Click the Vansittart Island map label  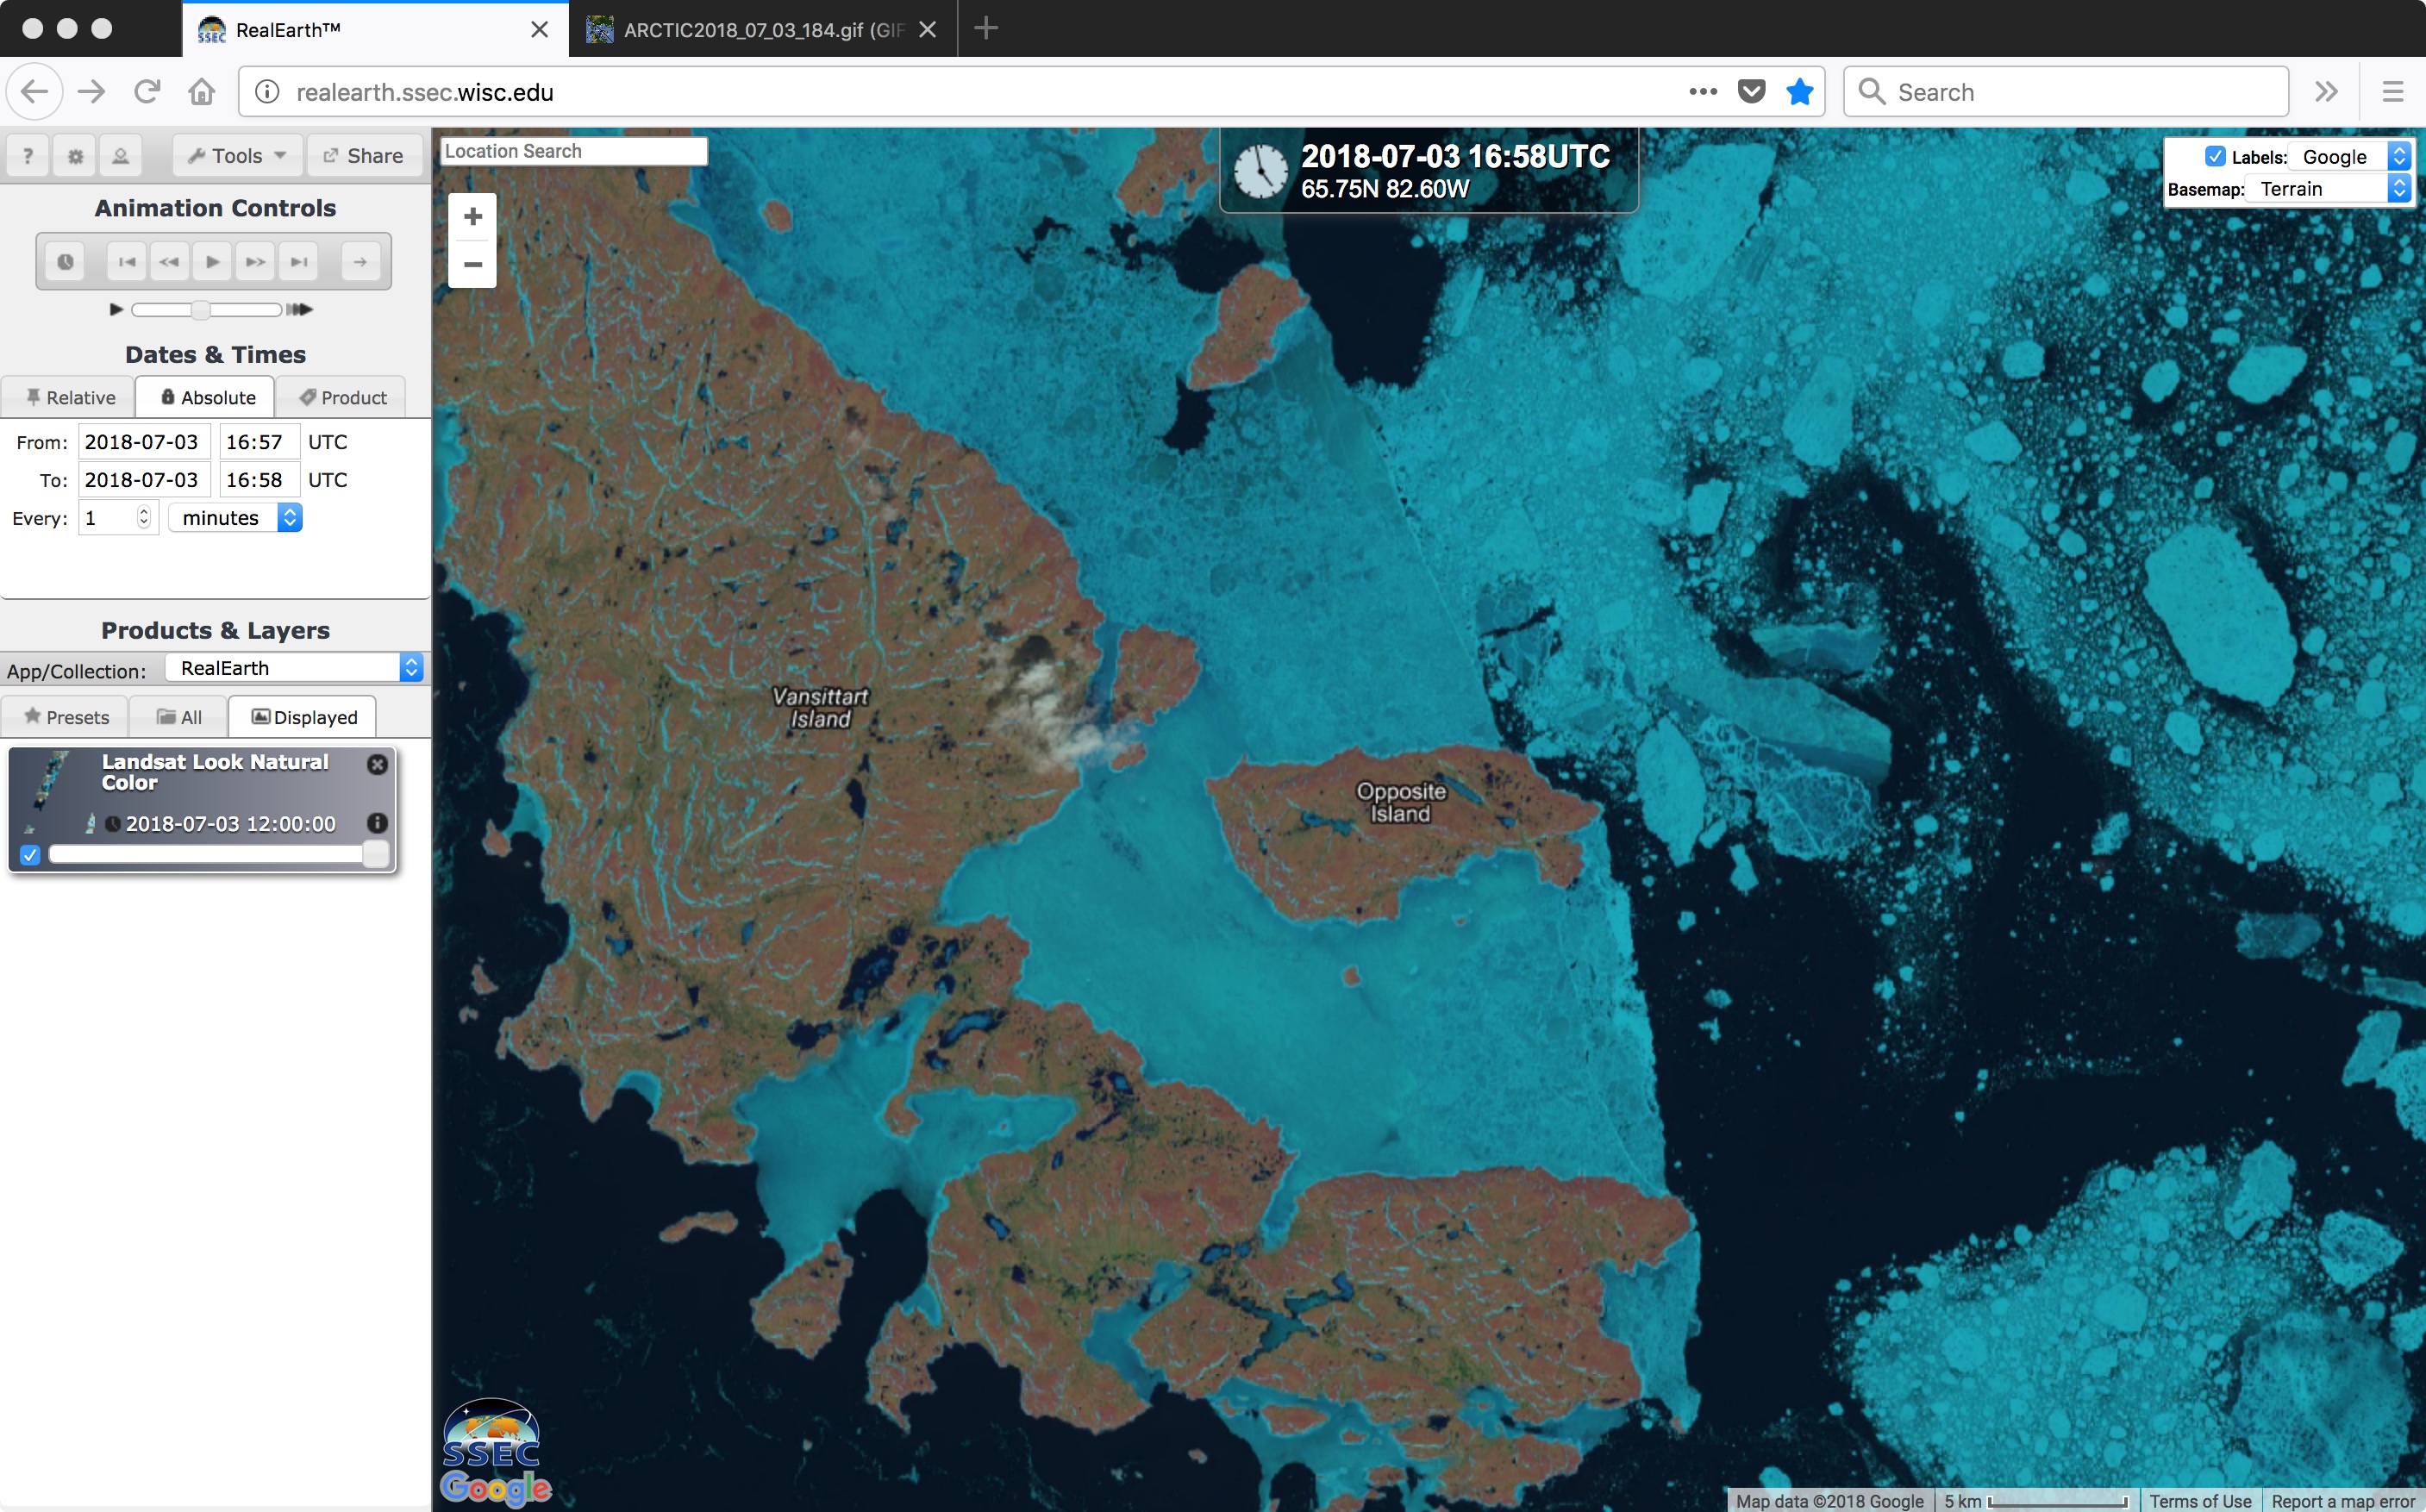[x=821, y=707]
